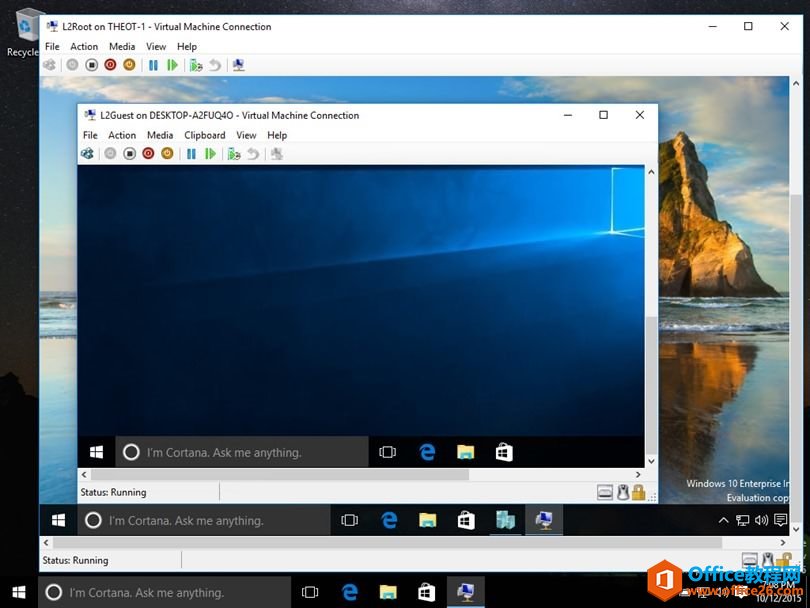
Task: Open File Explorer inside L2Guest desktop
Action: click(465, 453)
